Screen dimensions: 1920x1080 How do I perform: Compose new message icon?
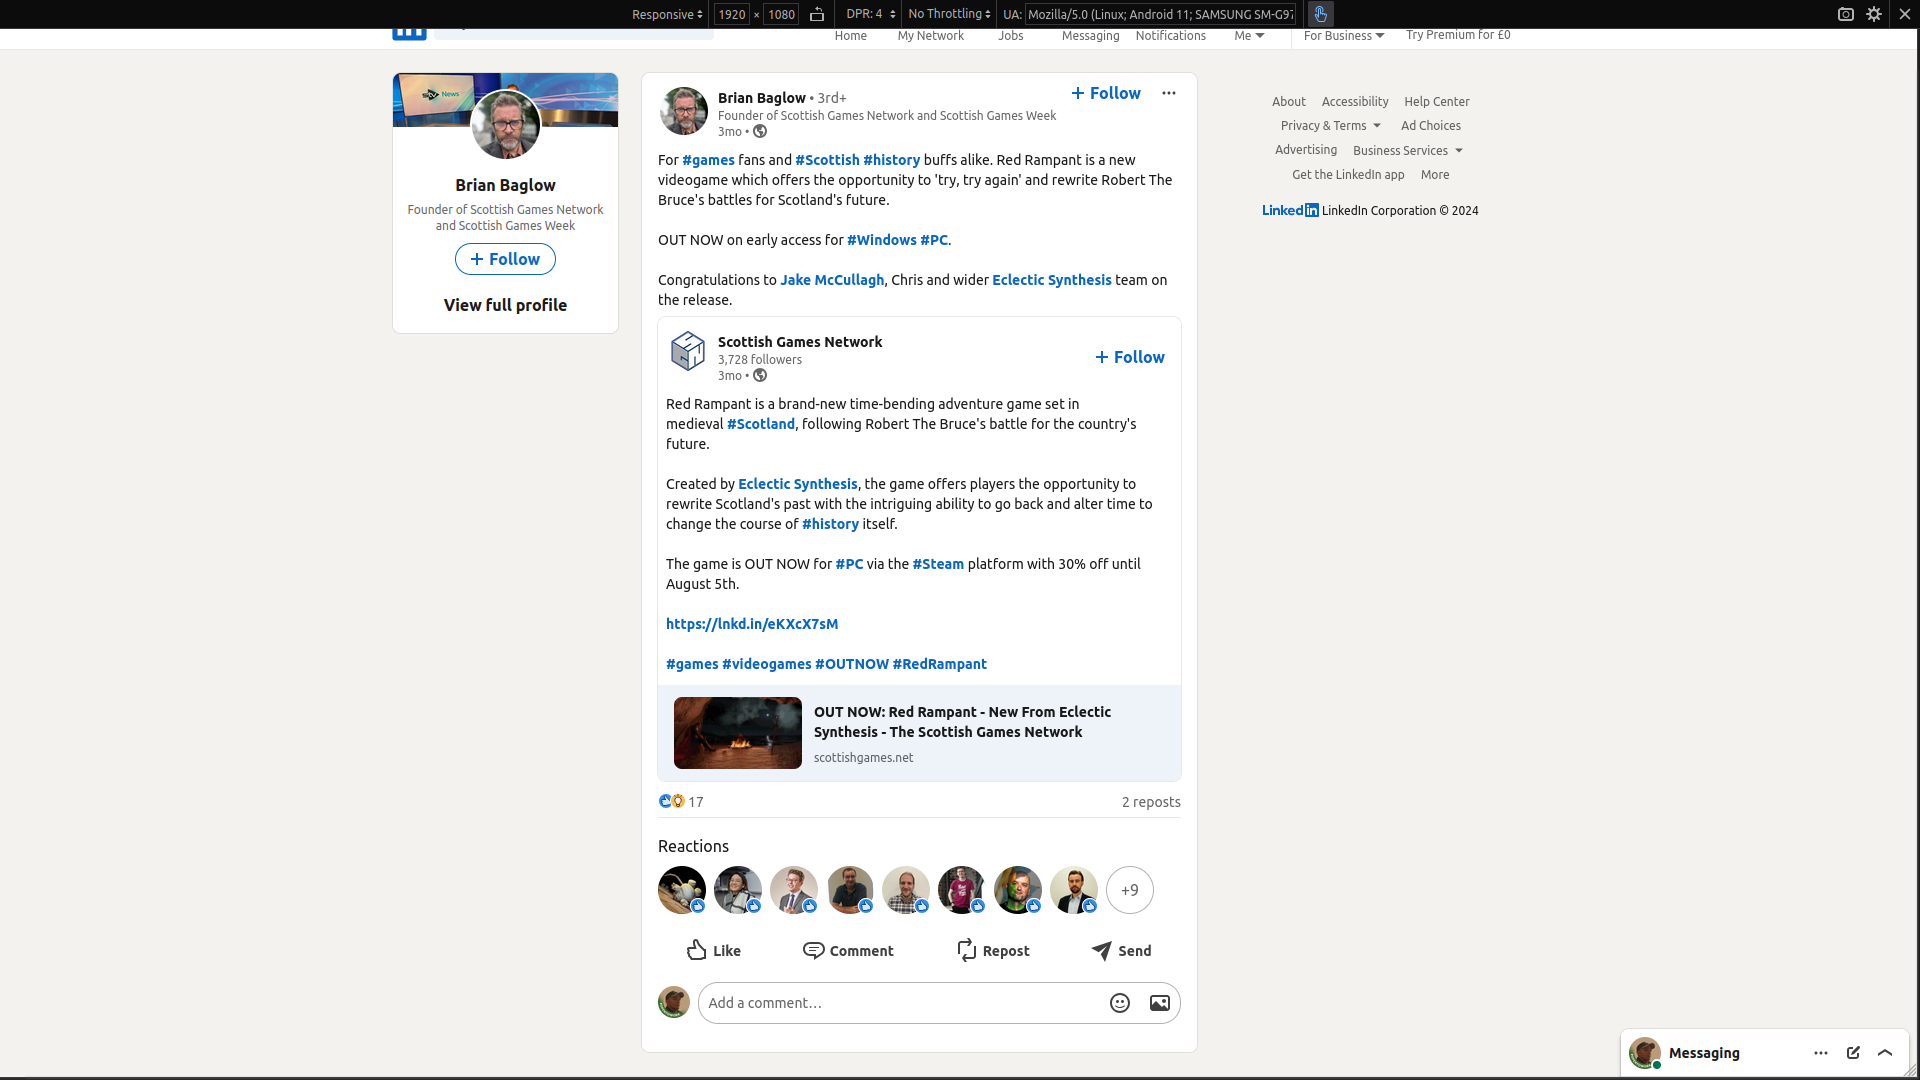click(1853, 1053)
